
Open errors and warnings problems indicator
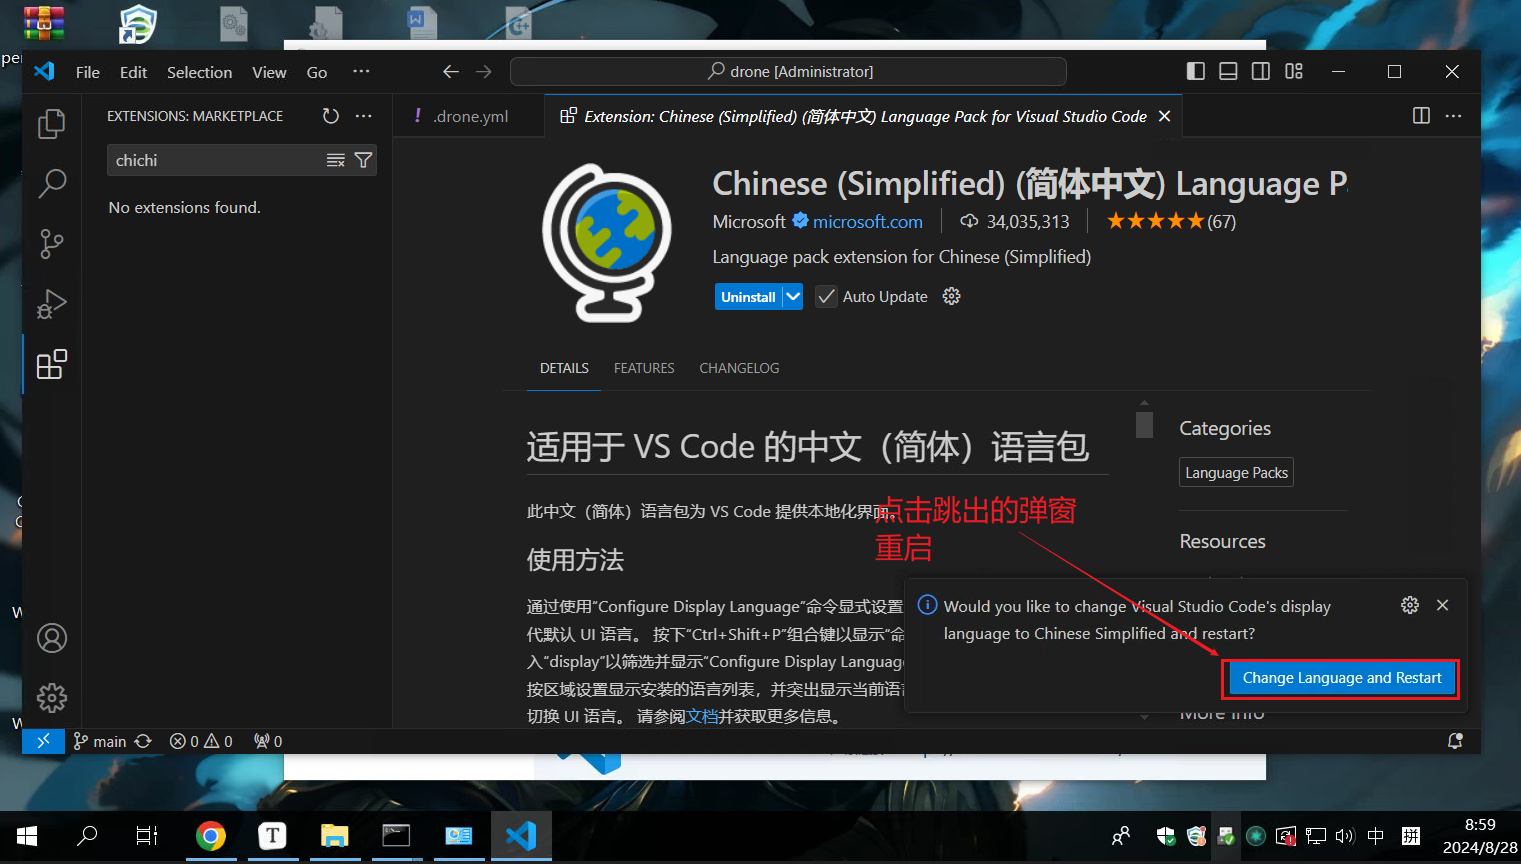tap(201, 741)
